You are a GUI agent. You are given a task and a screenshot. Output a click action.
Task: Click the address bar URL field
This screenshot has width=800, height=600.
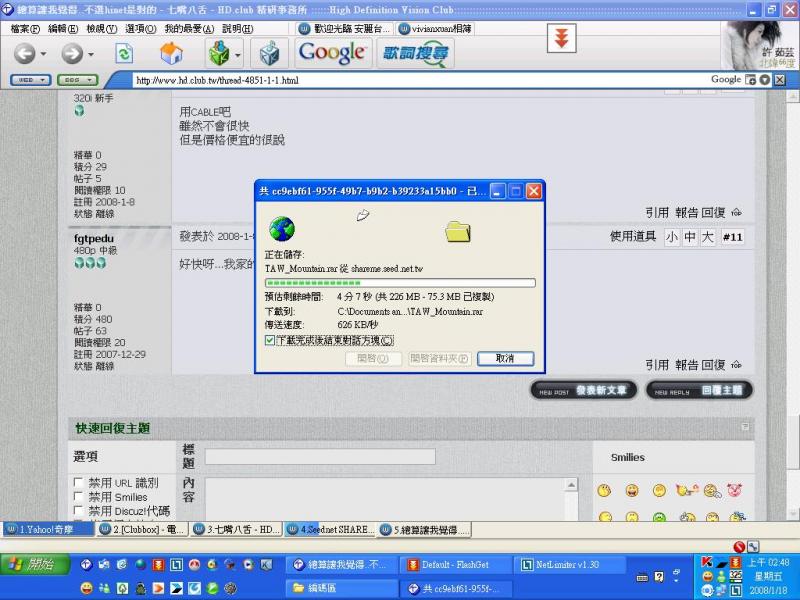pos(418,80)
